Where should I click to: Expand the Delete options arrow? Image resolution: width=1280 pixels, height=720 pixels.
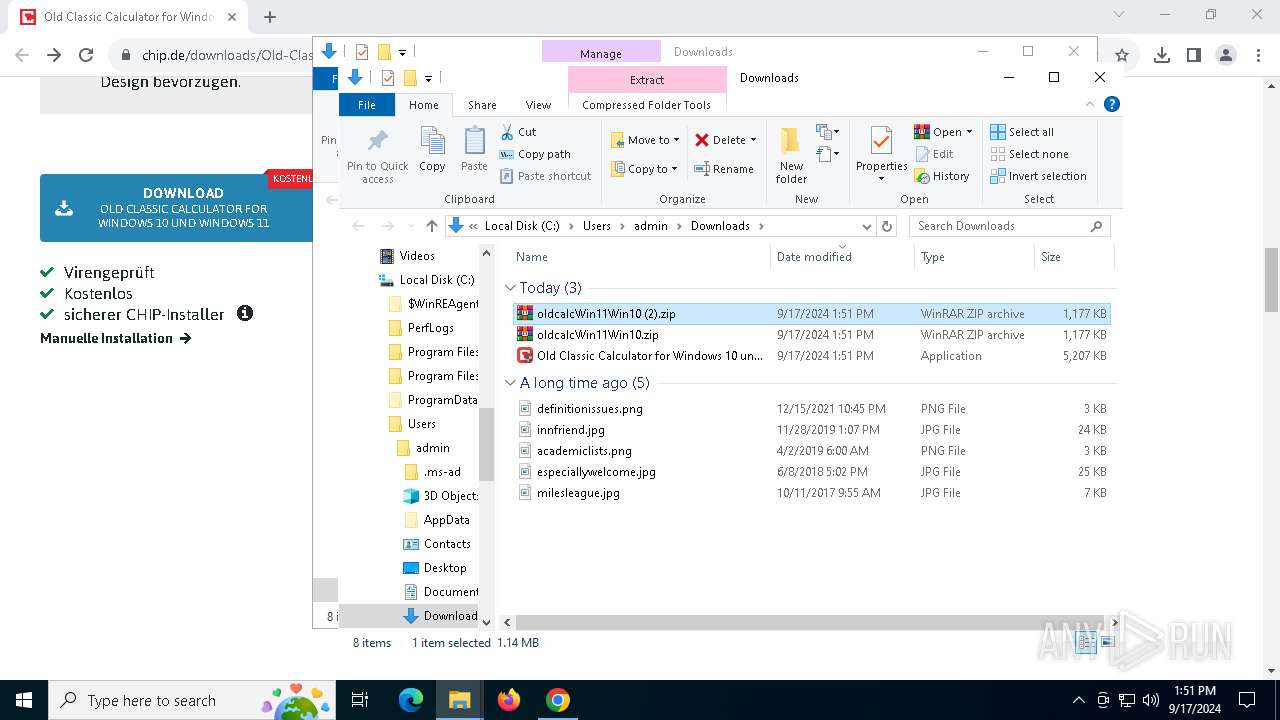pyautogui.click(x=753, y=140)
